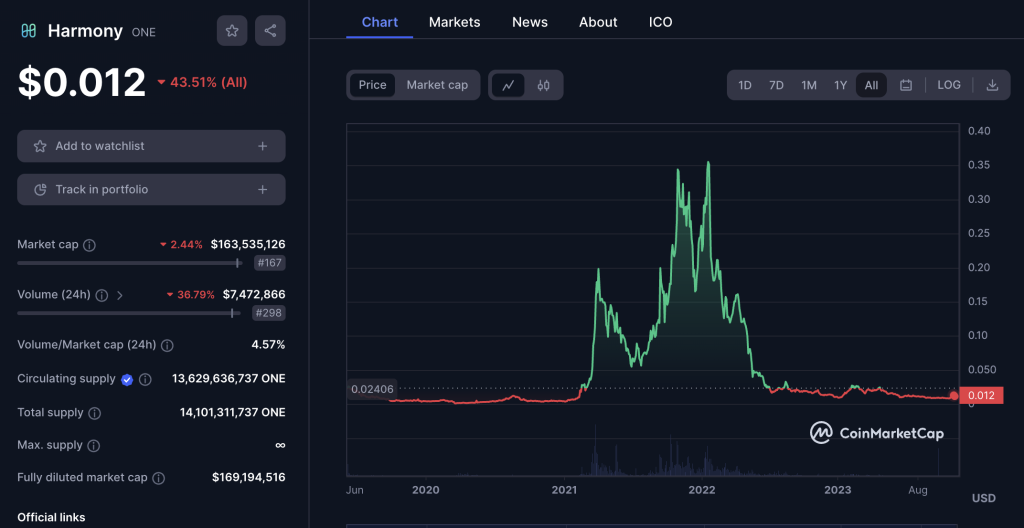Viewport: 1024px width, 528px height.
Task: Click the $0.012 price heading
Action: (x=82, y=82)
